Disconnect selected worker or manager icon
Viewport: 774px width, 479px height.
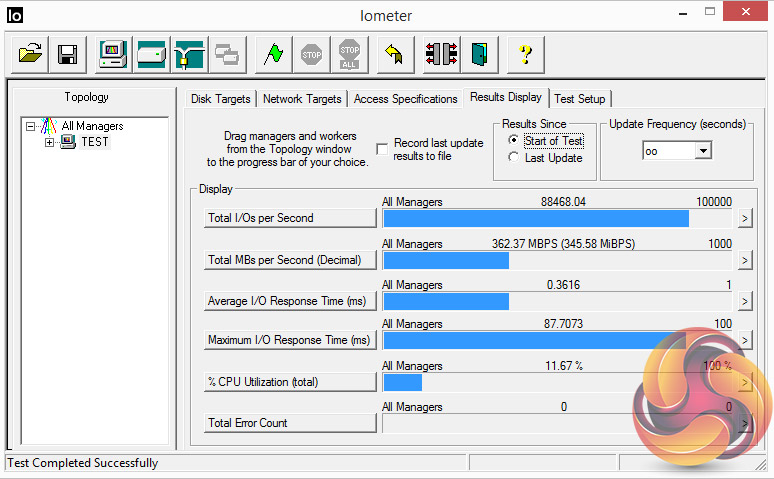441,54
